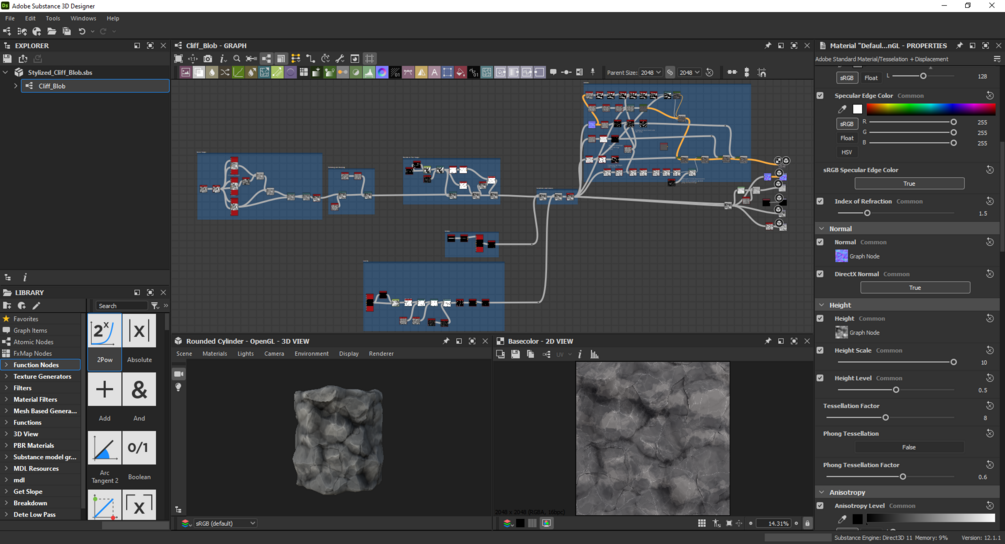Viewport: 1005px width, 544px height.
Task: Click the undo arrow in main toolbar
Action: pyautogui.click(x=82, y=32)
